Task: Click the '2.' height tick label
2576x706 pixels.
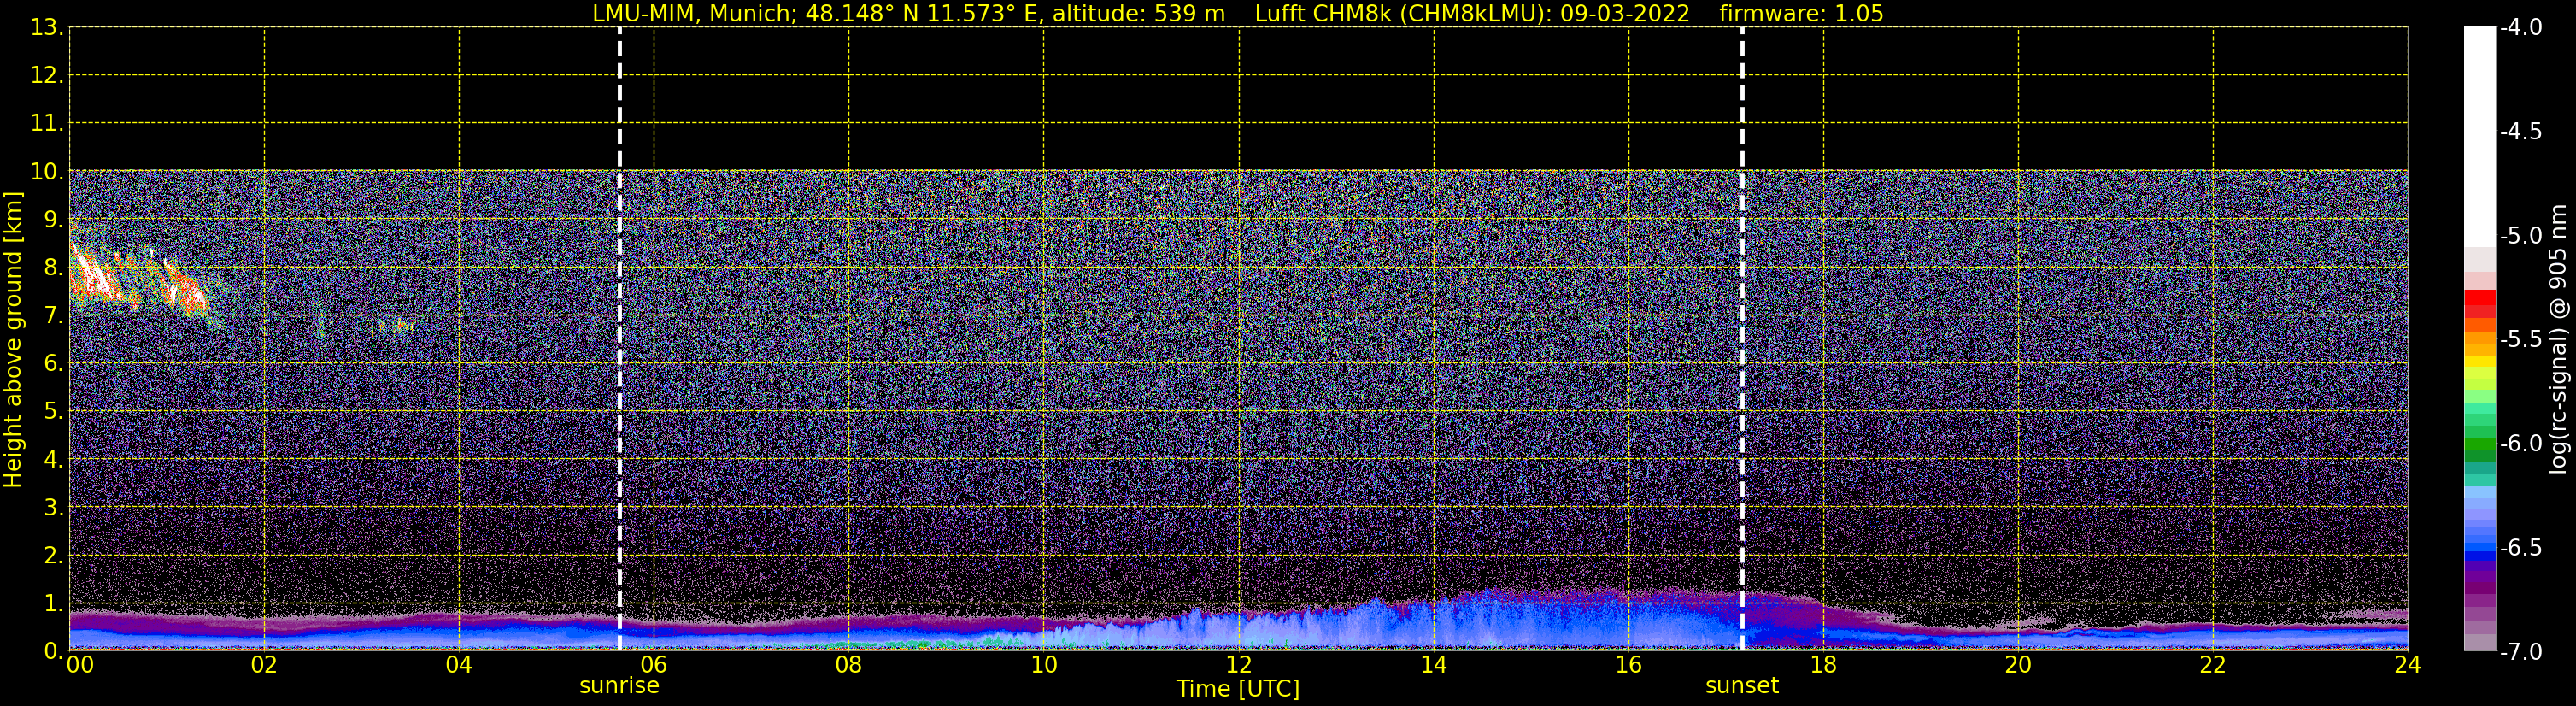Action: [54, 556]
